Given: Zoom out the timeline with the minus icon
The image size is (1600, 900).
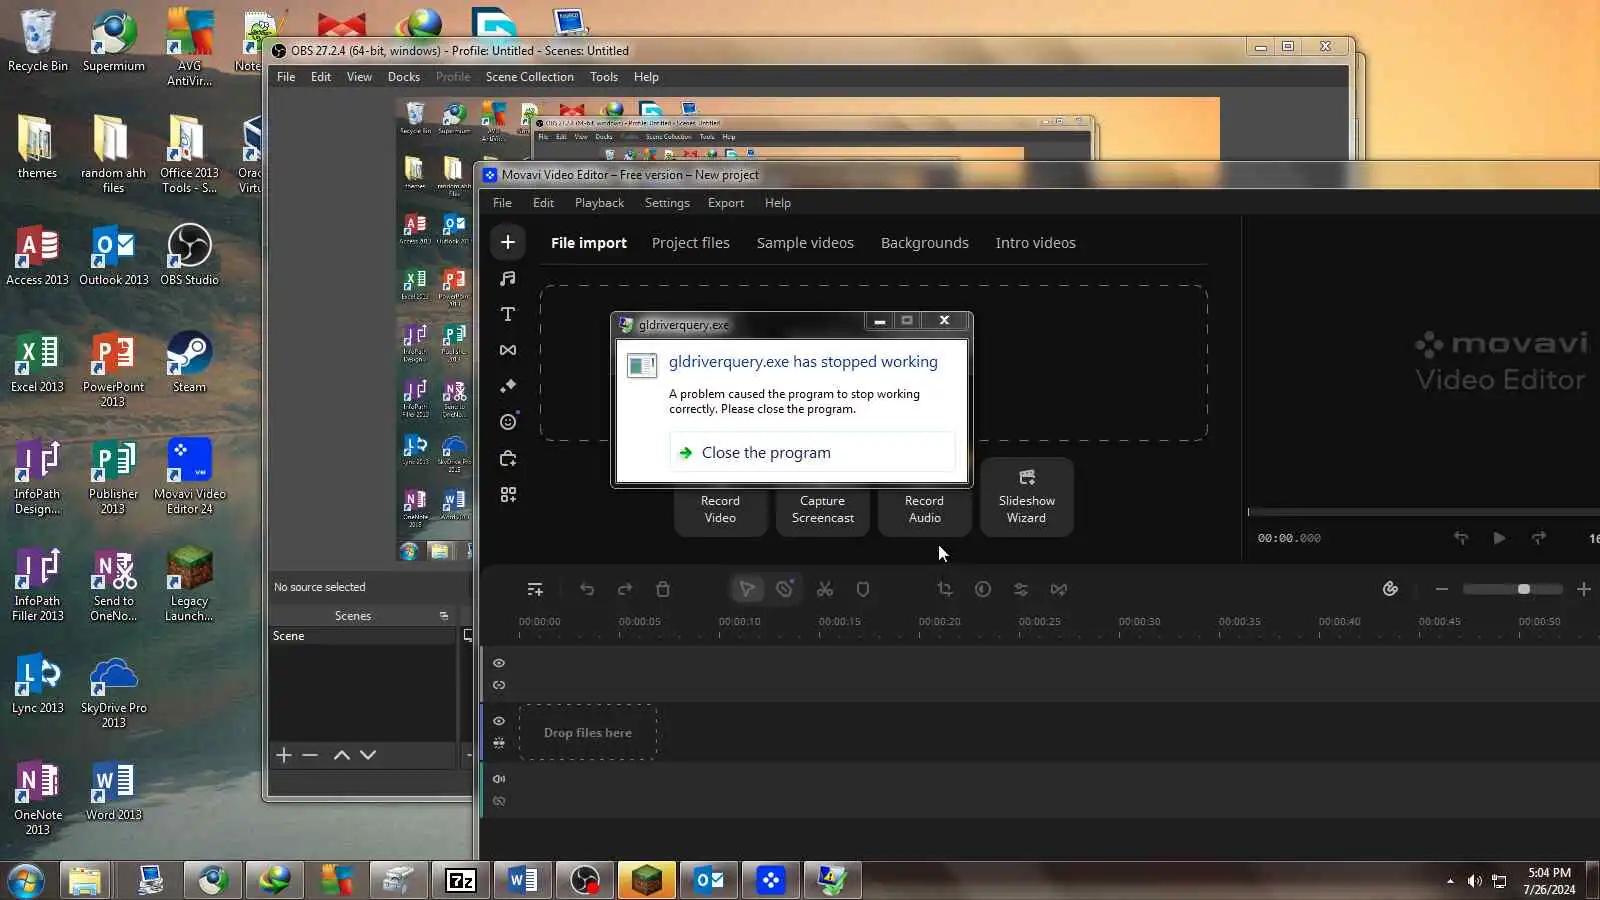Looking at the screenshot, I should 1442,589.
